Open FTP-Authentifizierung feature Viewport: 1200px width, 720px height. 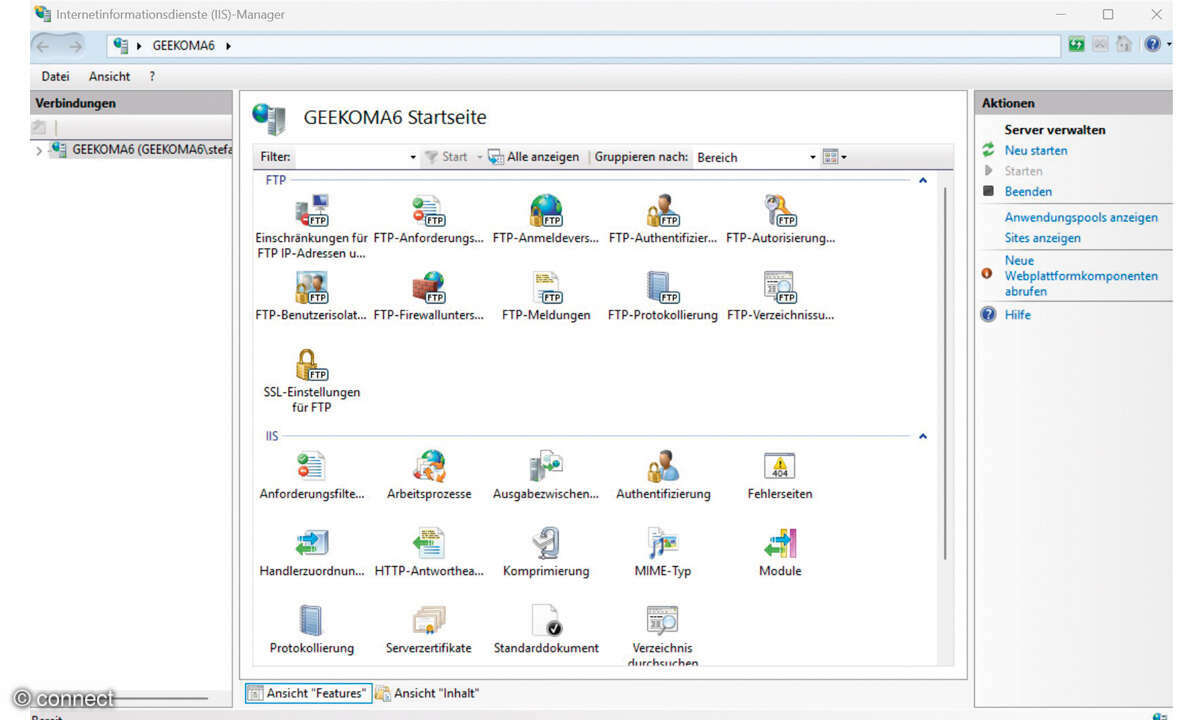click(663, 220)
